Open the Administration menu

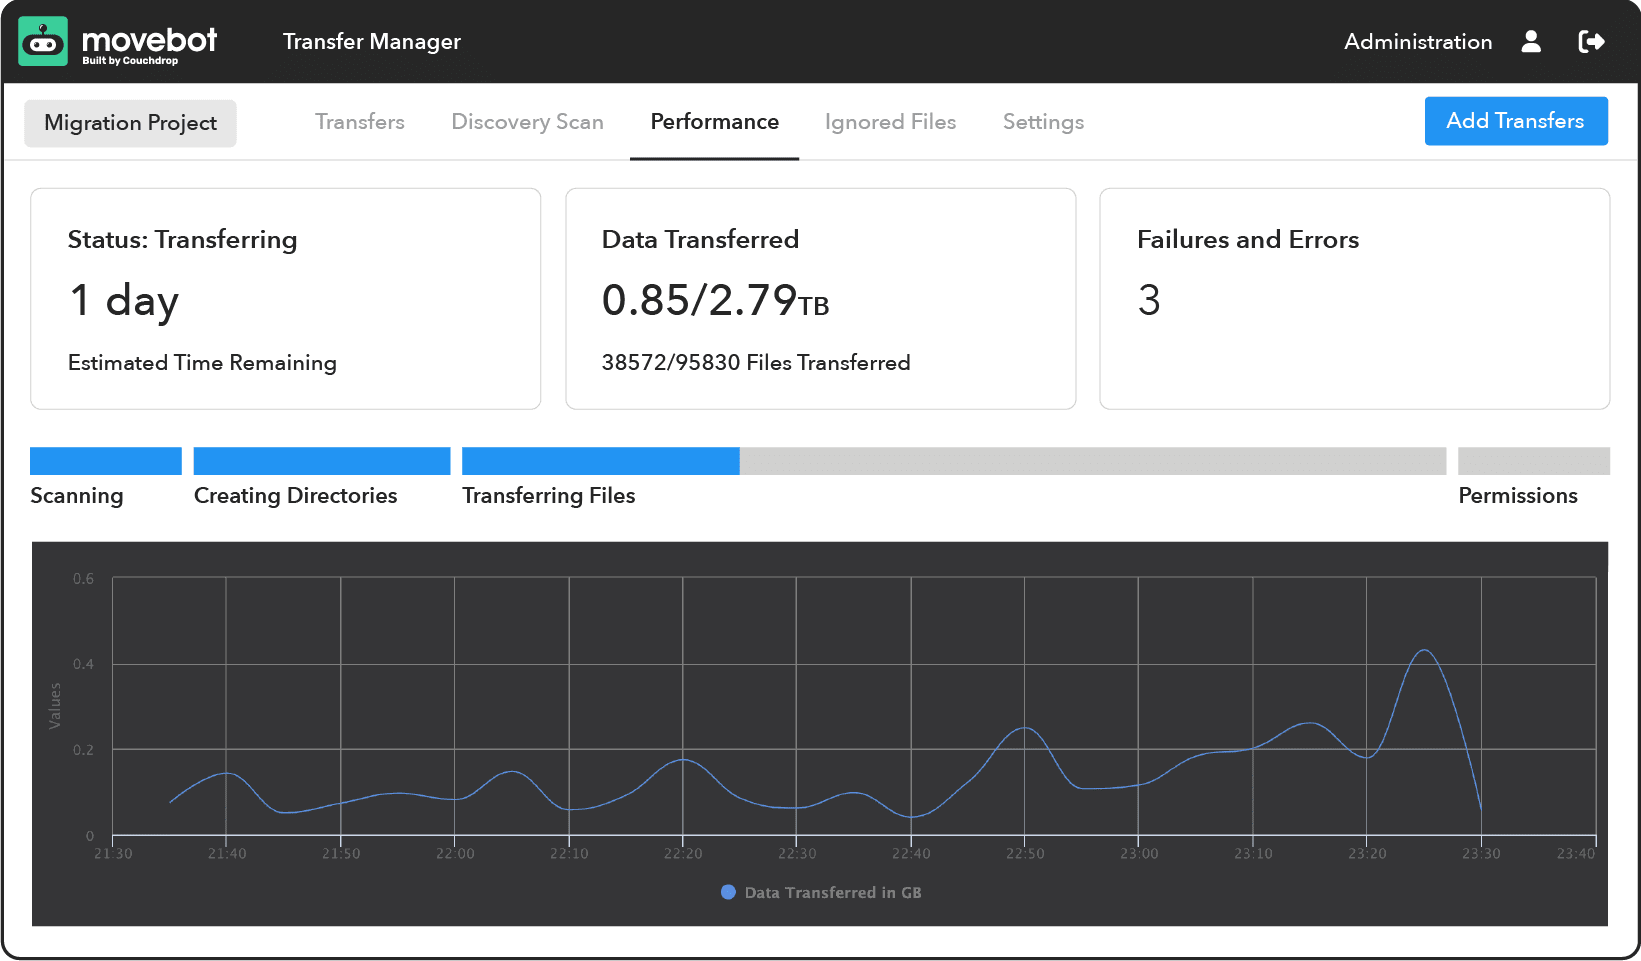coord(1417,42)
